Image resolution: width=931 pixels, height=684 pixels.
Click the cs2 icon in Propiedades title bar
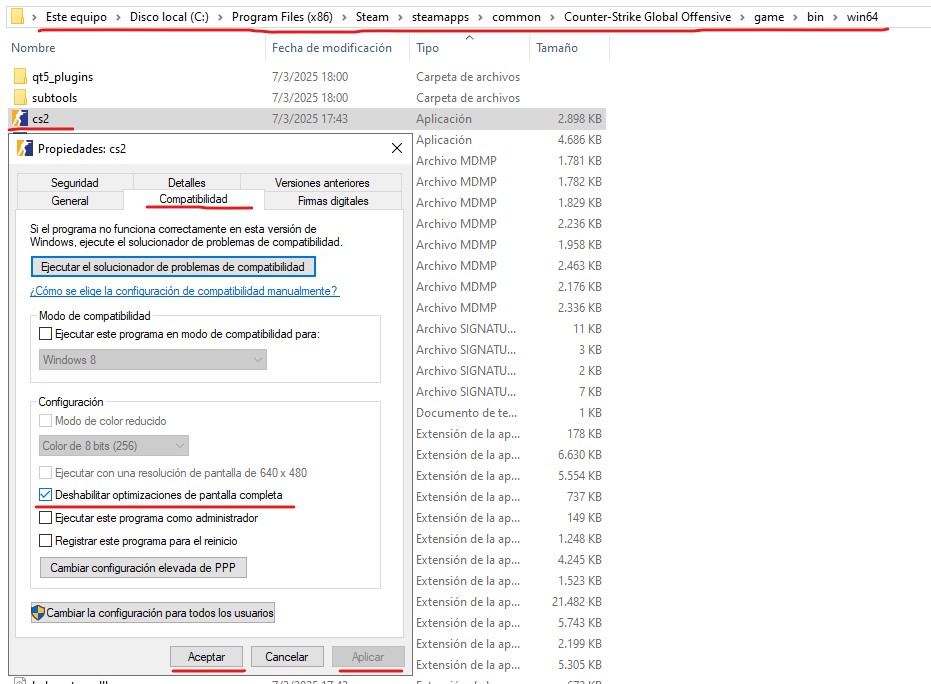point(24,148)
